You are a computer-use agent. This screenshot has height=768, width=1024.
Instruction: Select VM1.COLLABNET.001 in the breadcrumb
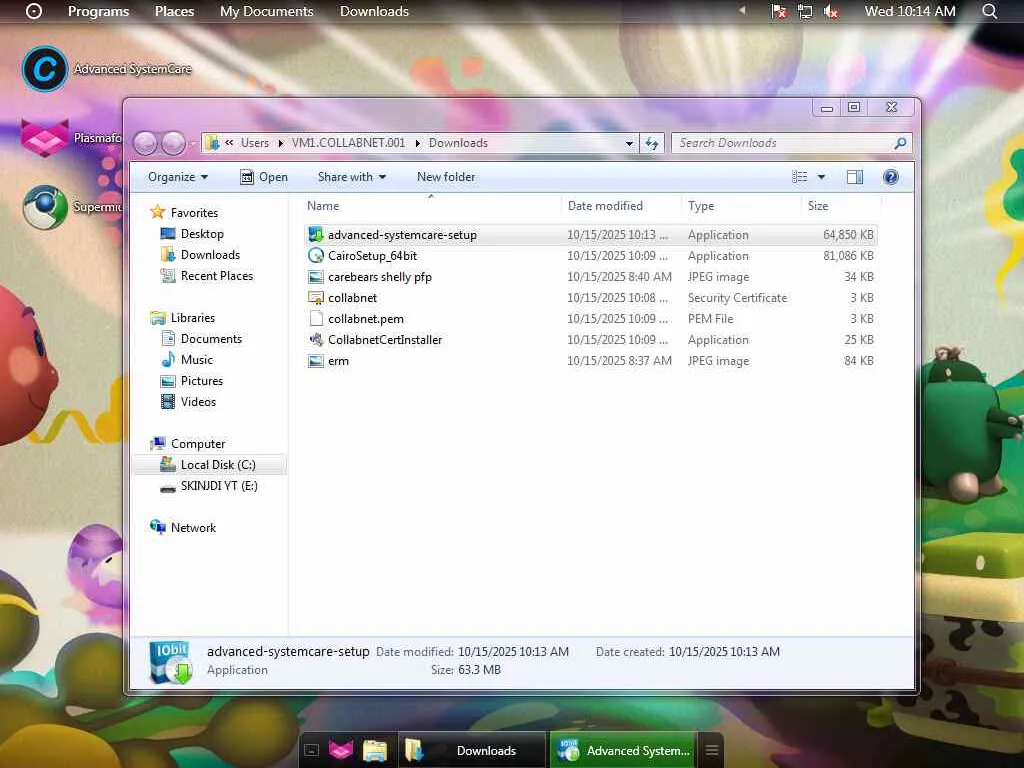pyautogui.click(x=348, y=143)
